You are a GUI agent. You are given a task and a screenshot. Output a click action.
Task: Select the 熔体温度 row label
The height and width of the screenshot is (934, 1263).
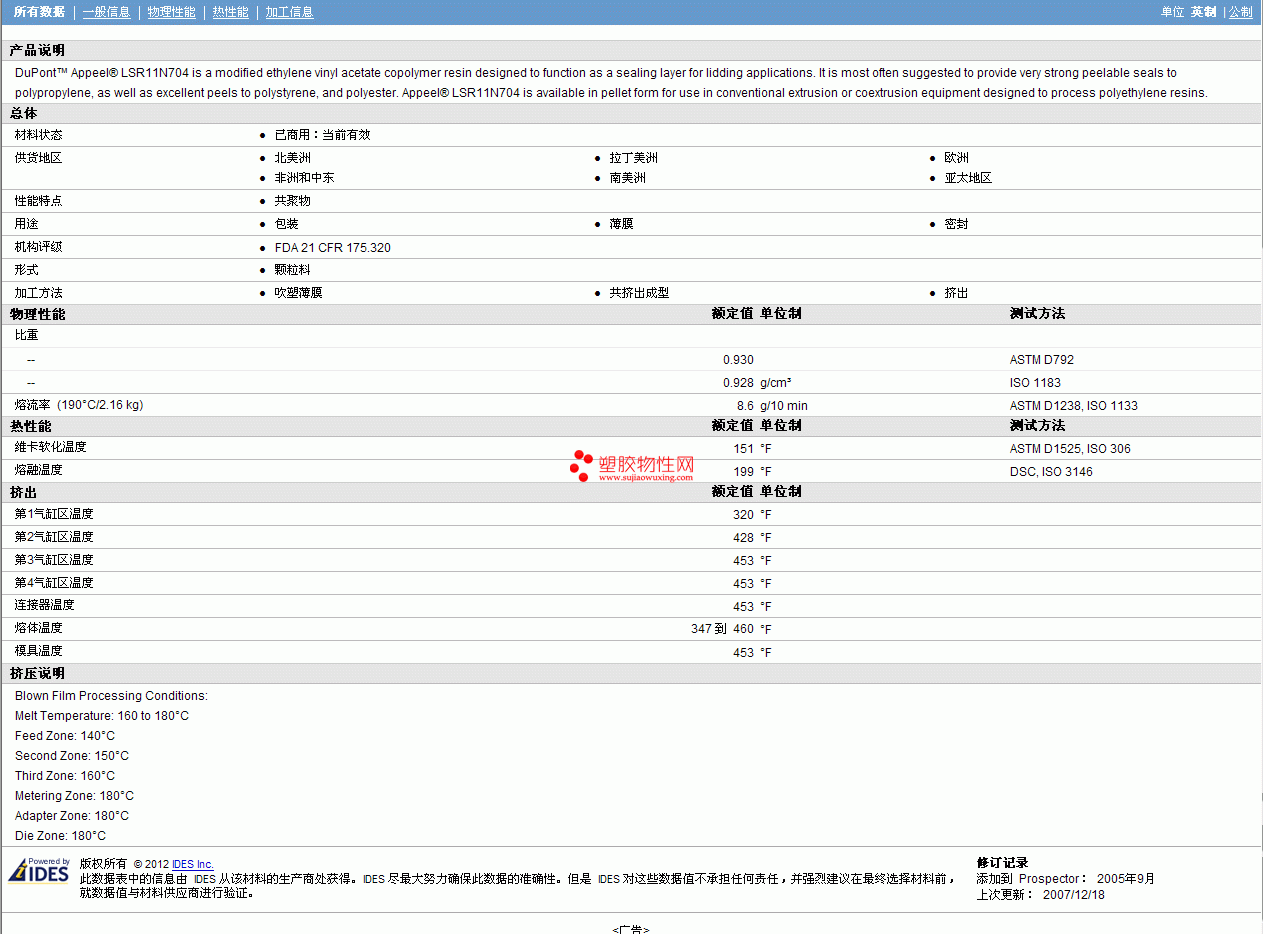coord(38,628)
